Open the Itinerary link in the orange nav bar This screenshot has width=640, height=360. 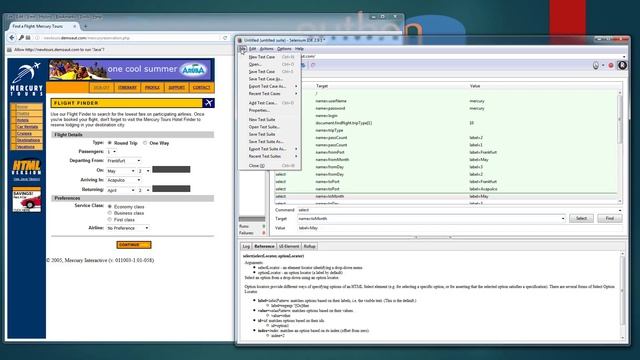pos(127,88)
